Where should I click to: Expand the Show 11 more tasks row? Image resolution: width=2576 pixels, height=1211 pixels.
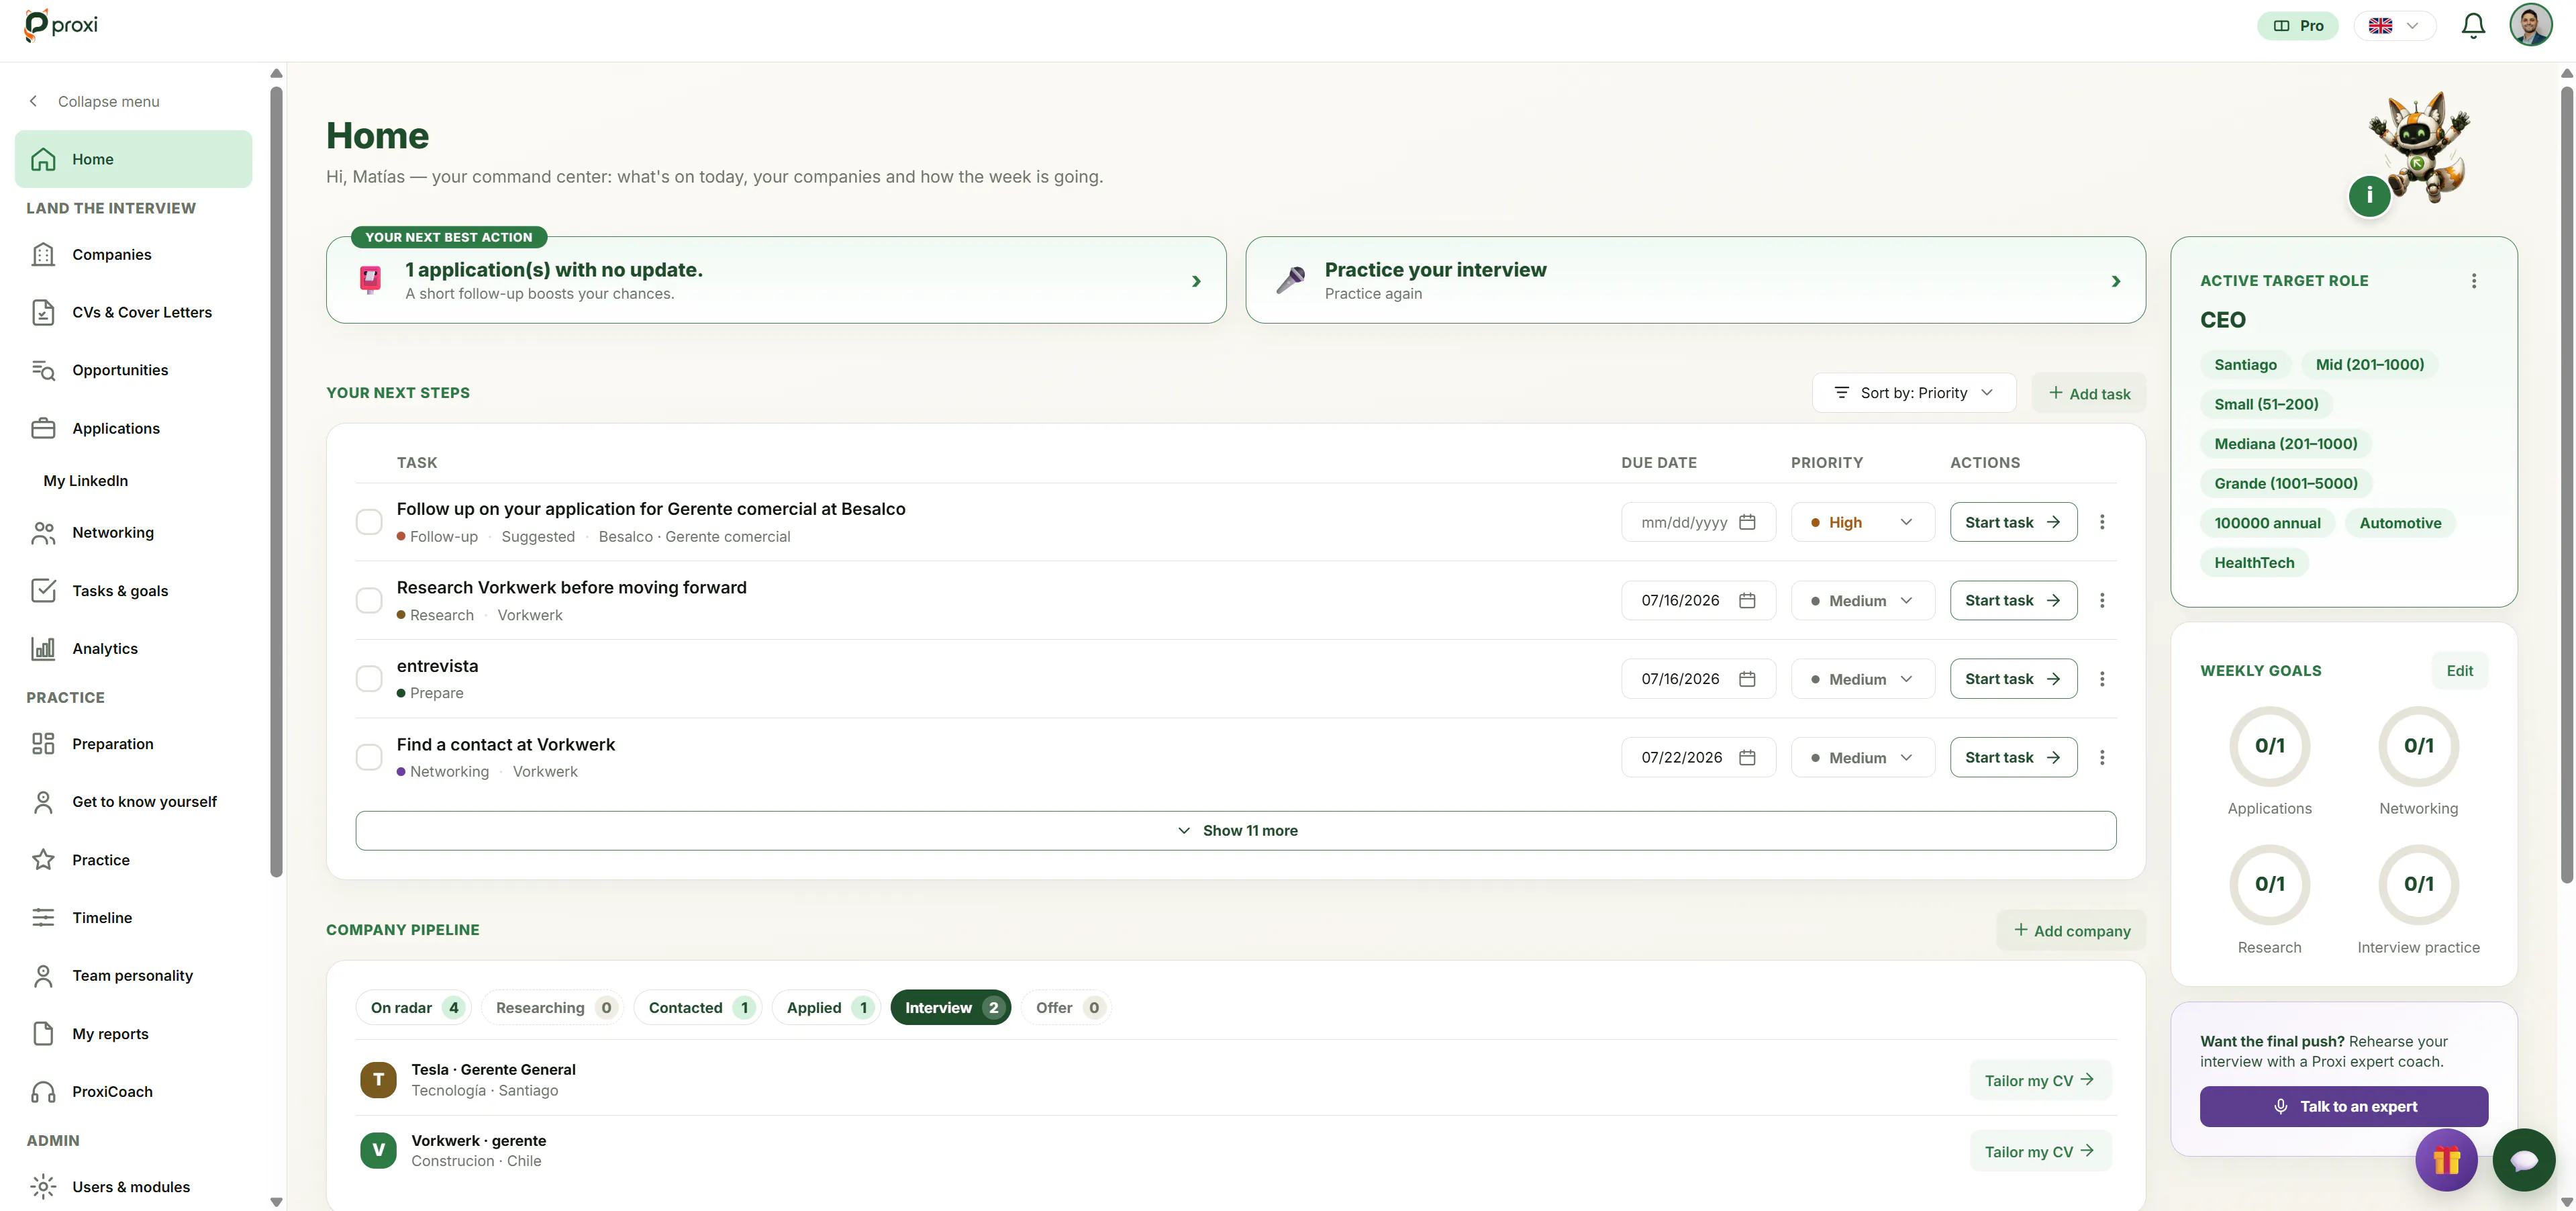1236,831
